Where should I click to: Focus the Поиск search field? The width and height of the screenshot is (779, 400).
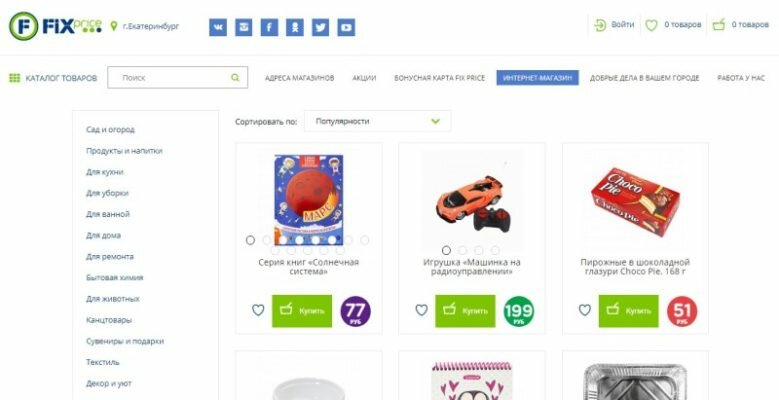pos(177,78)
